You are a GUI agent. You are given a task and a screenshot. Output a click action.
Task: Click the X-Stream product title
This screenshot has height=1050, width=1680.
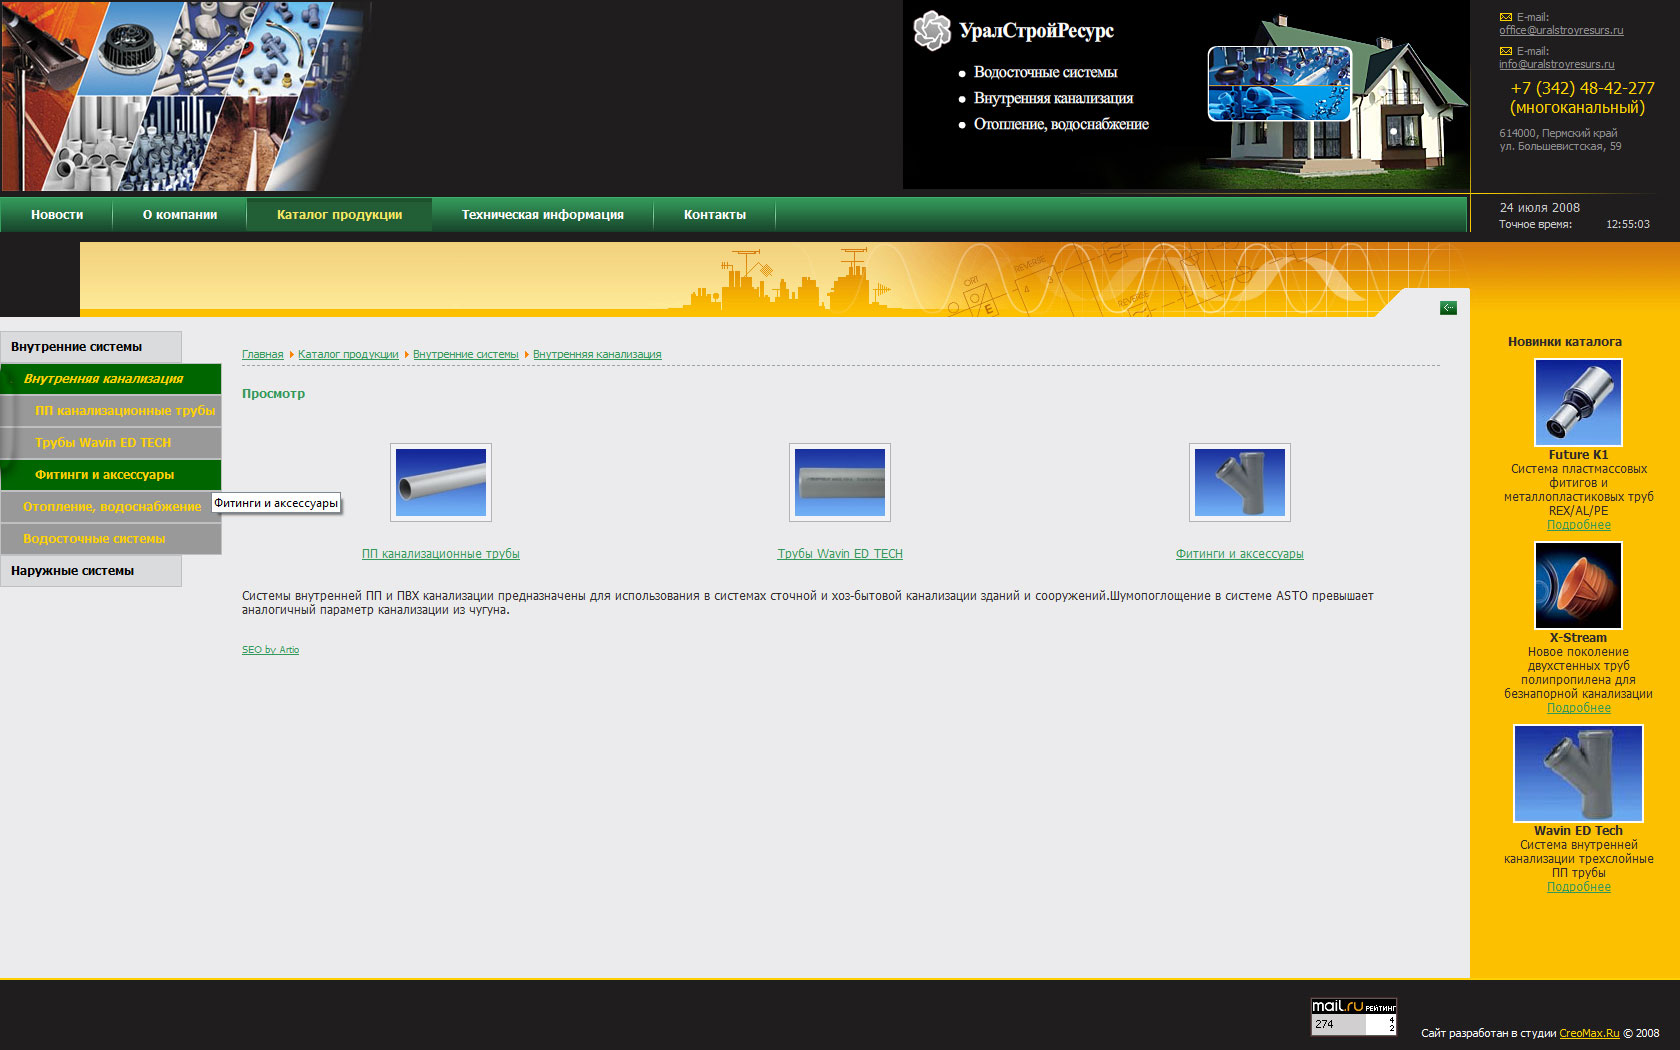(1578, 638)
